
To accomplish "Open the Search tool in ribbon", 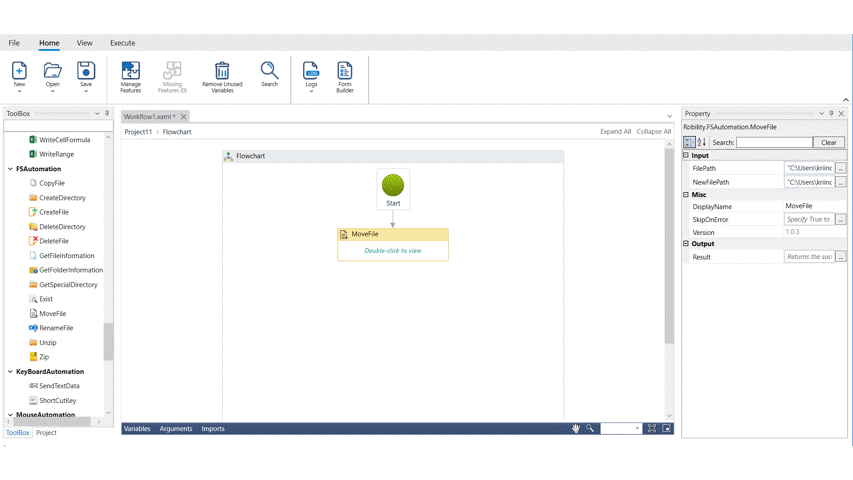I will pos(269,71).
